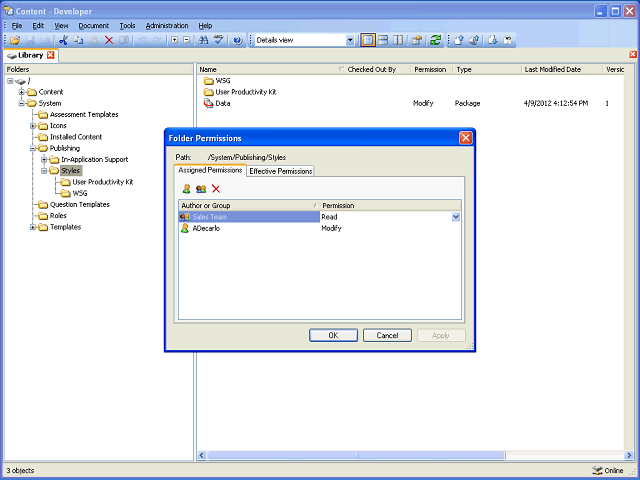The width and height of the screenshot is (640, 480).
Task: Add an author with single user icon
Action: coord(187,189)
